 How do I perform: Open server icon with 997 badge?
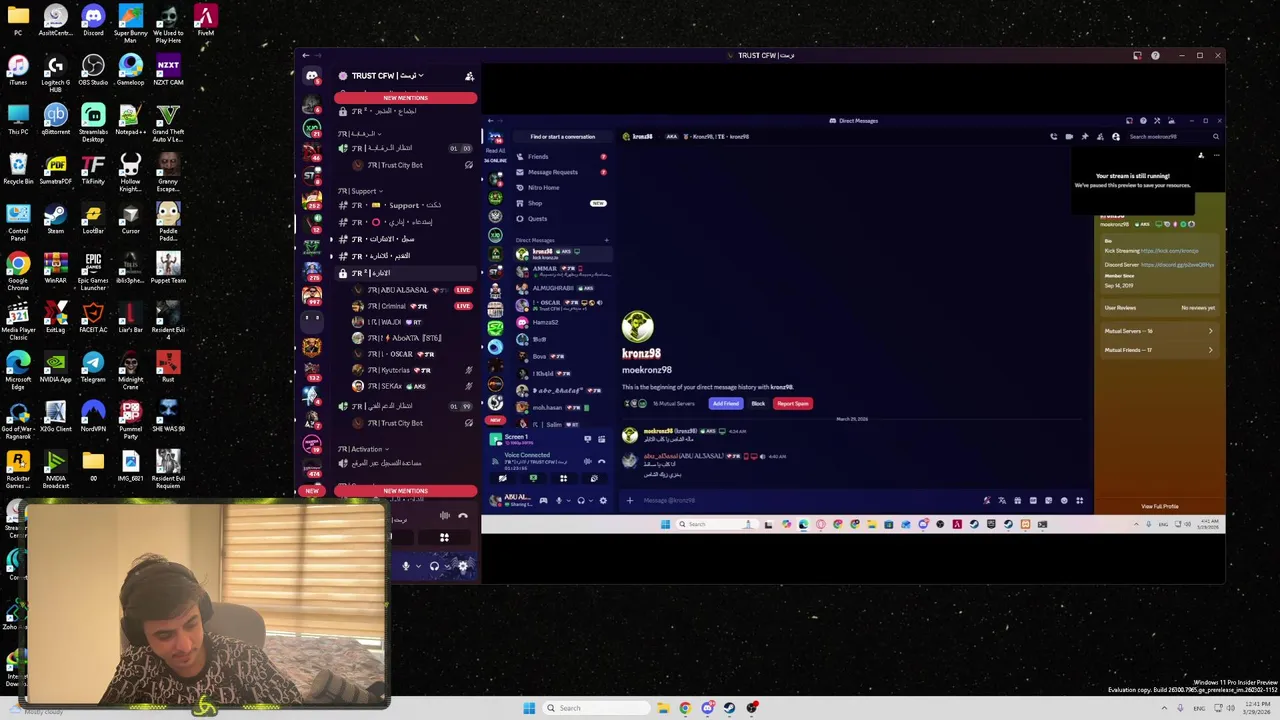(x=312, y=295)
